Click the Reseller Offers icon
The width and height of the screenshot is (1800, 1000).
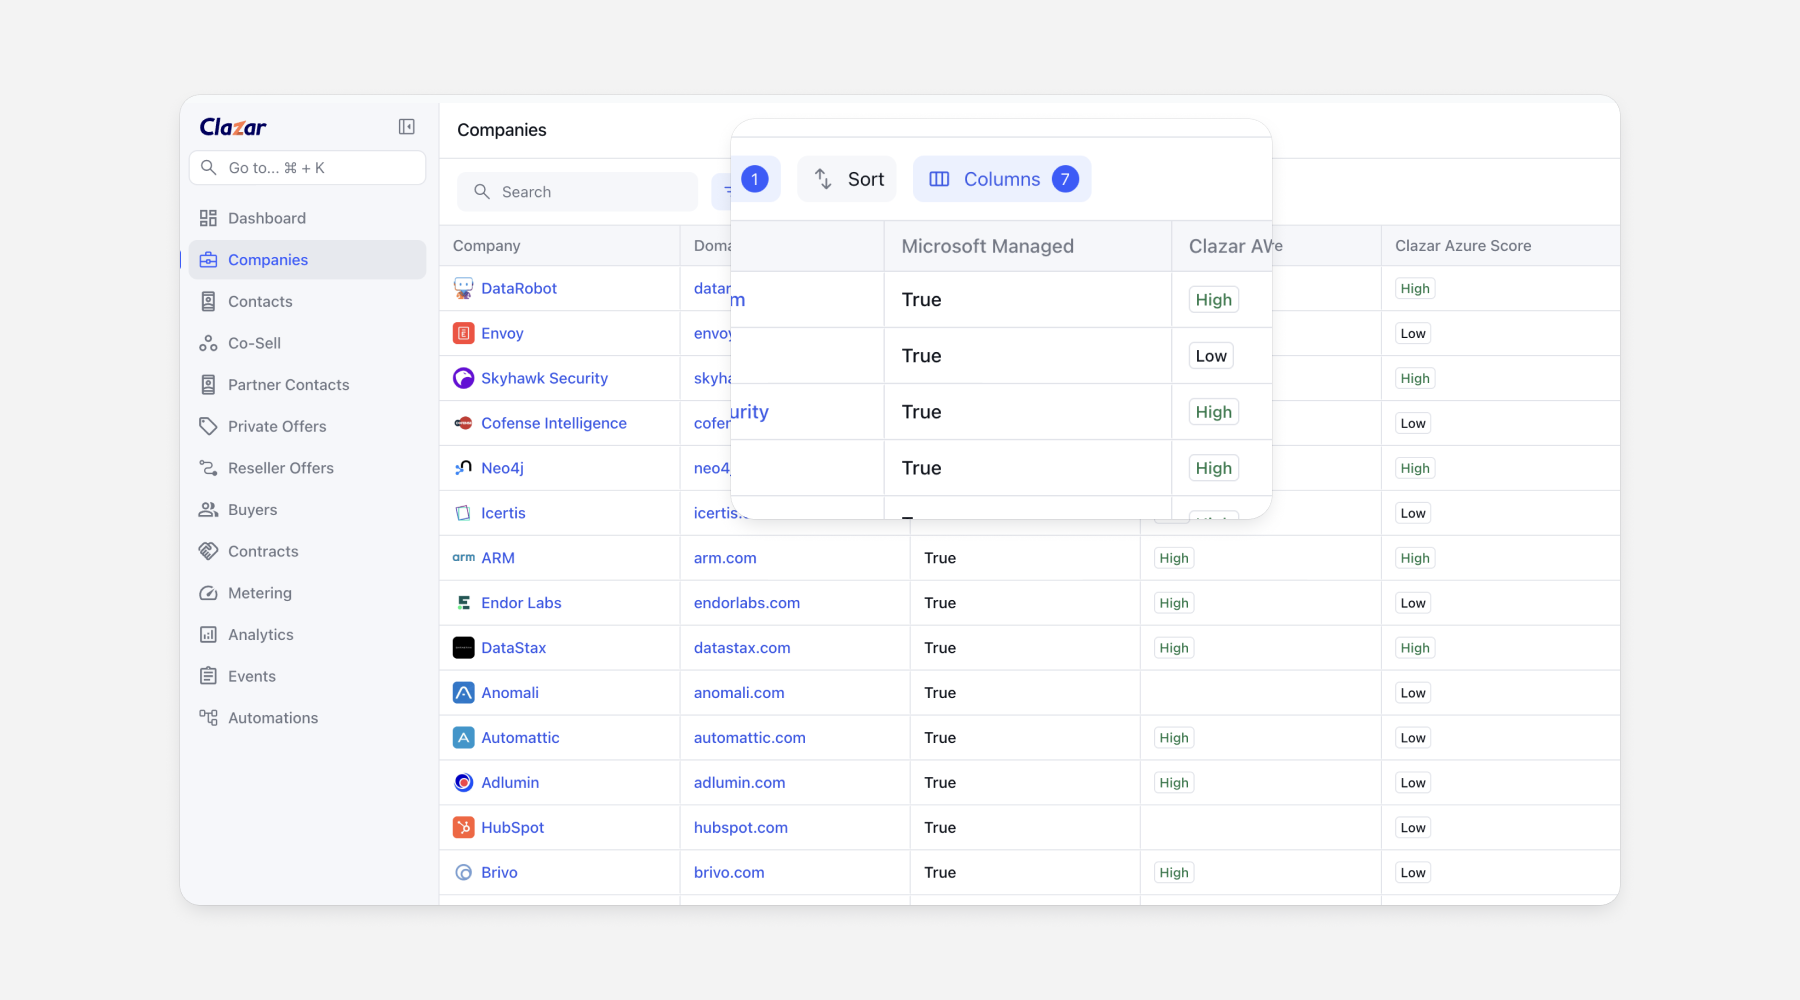(208, 468)
